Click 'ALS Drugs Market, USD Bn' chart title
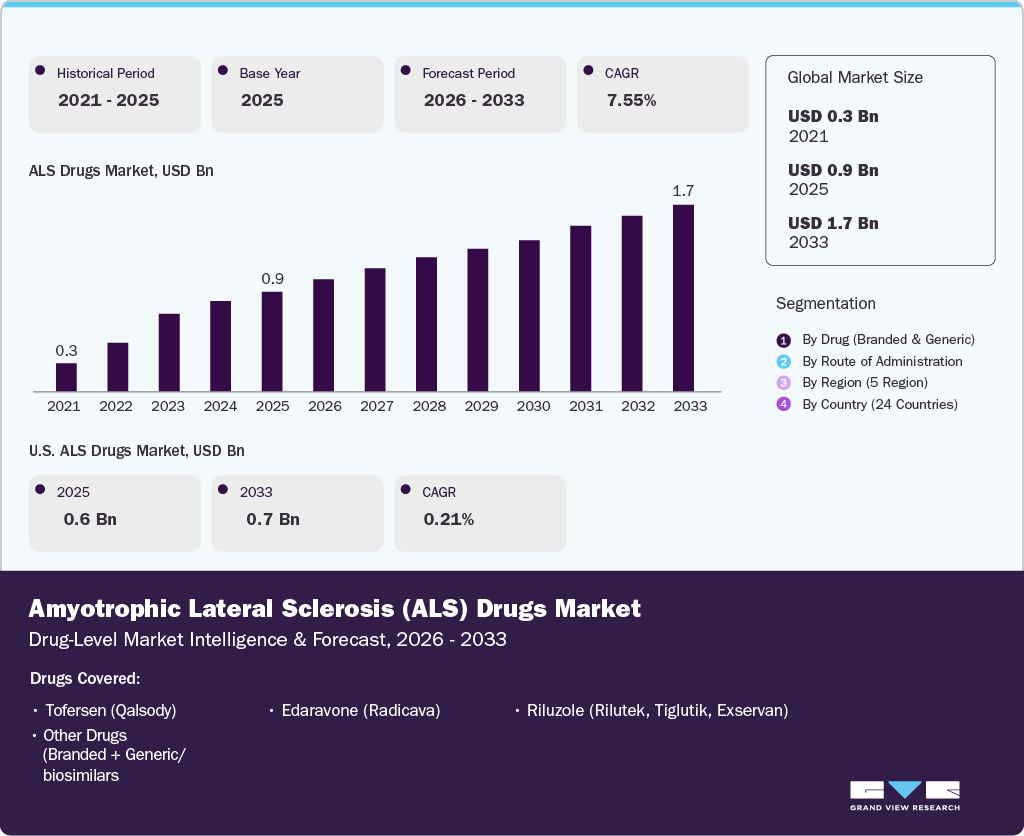 [121, 171]
